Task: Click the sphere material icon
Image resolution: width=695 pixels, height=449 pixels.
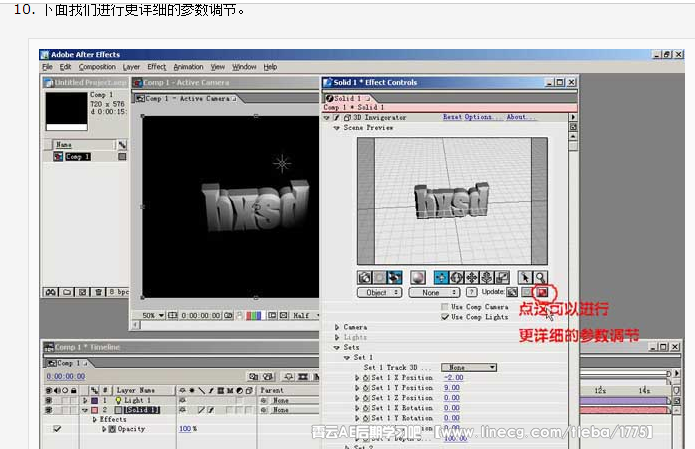Action: pos(418,277)
